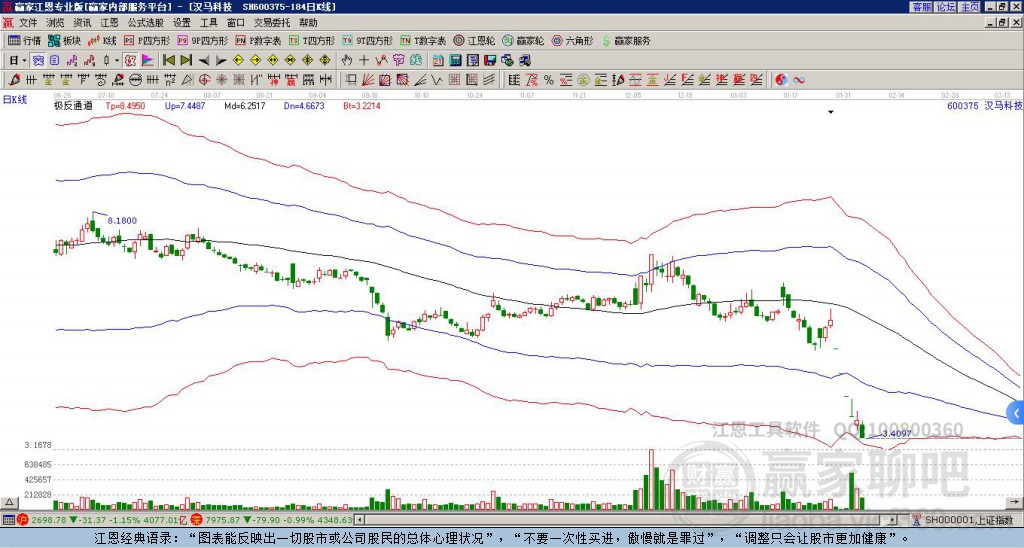Open the 帮助 menu
The image size is (1024, 548).
(x=308, y=23)
